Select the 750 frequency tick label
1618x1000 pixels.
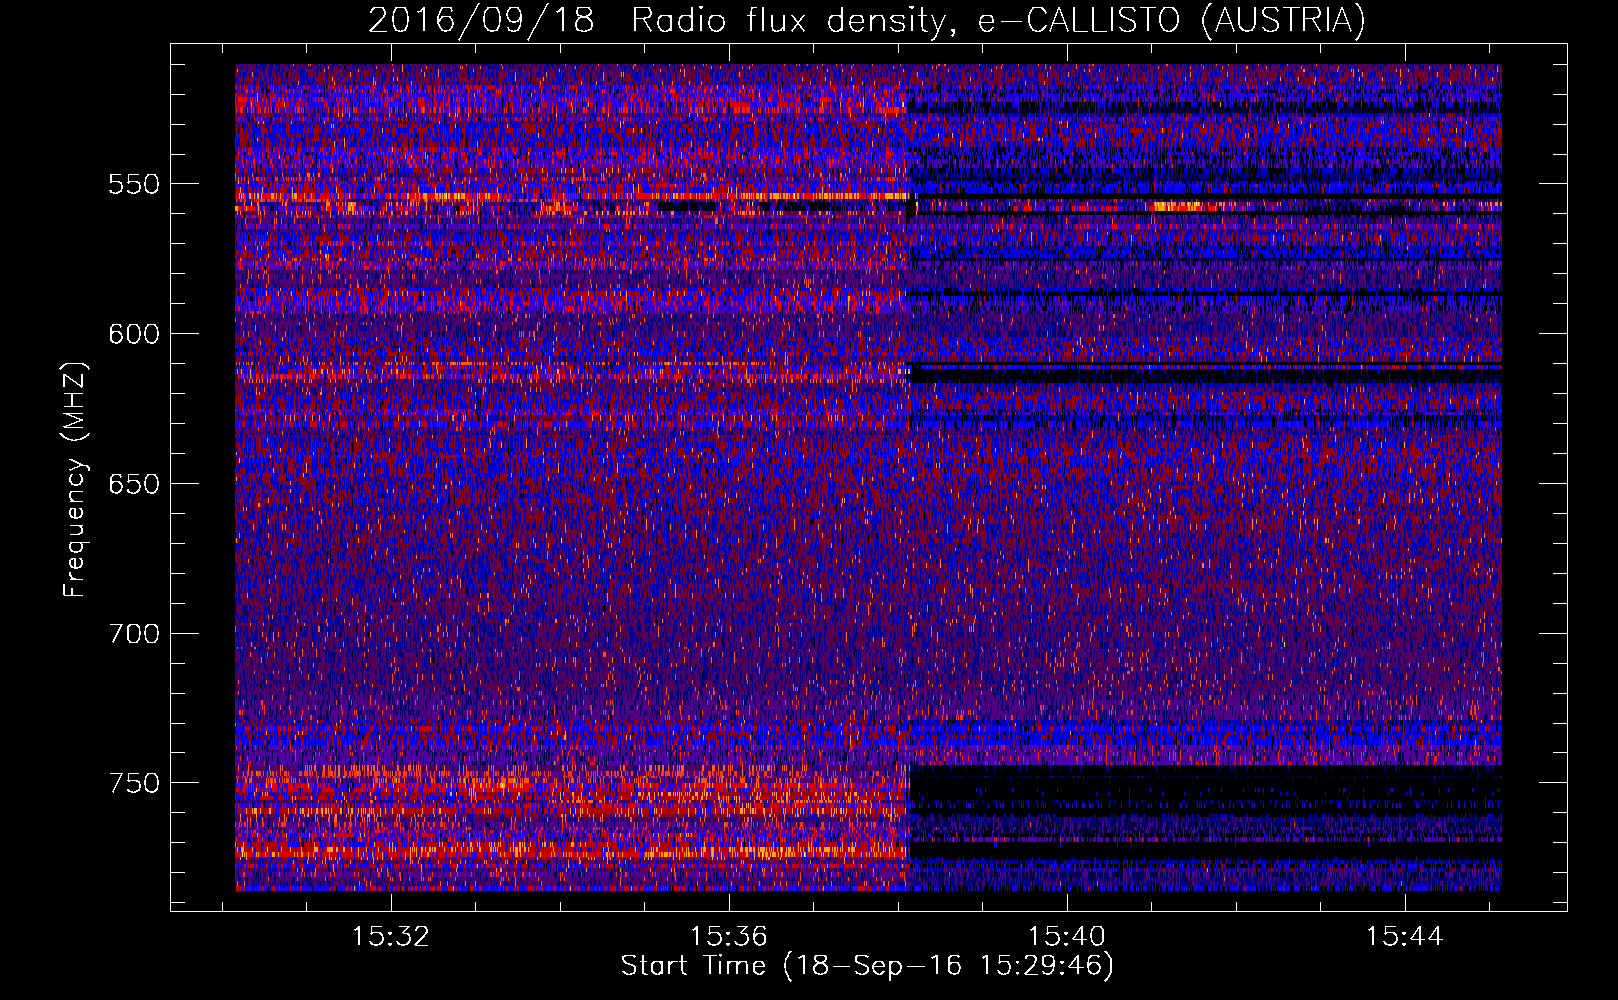click(x=134, y=783)
